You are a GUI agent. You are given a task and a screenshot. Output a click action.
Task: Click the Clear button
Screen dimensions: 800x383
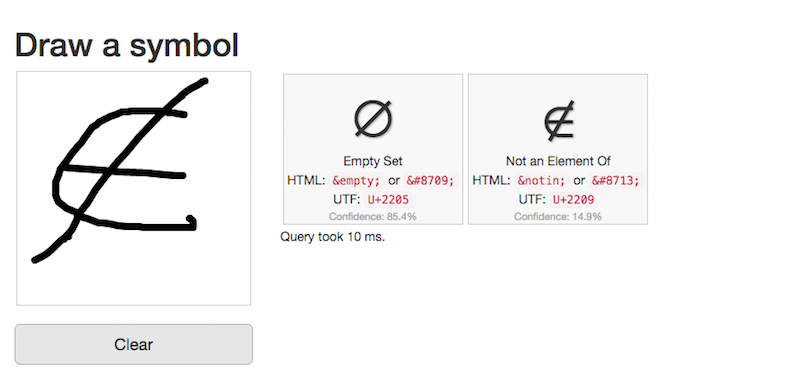pyautogui.click(x=134, y=344)
